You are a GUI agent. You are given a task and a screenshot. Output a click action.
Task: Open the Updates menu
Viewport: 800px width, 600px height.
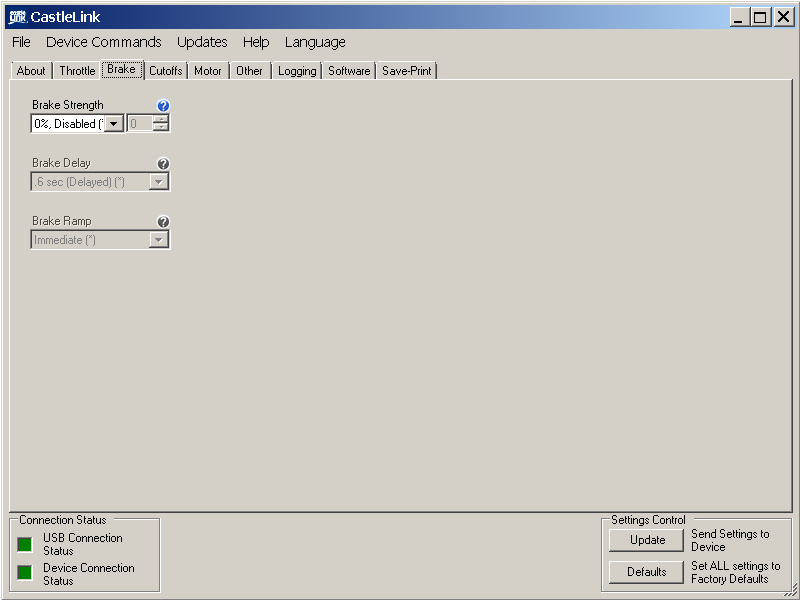202,42
